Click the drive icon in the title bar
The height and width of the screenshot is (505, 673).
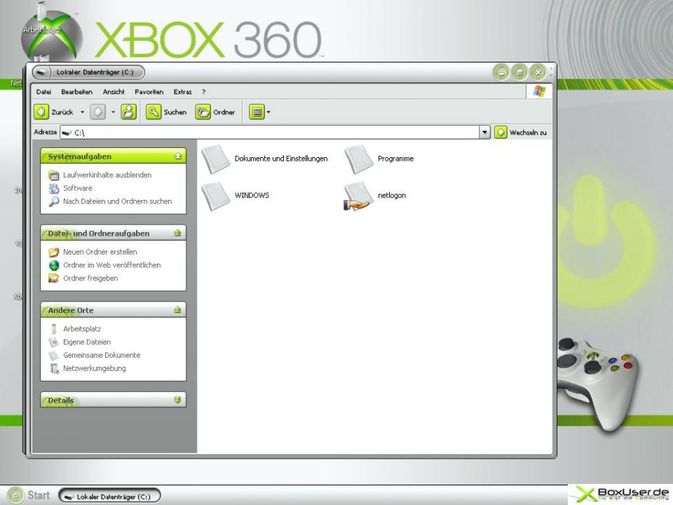tap(42, 73)
